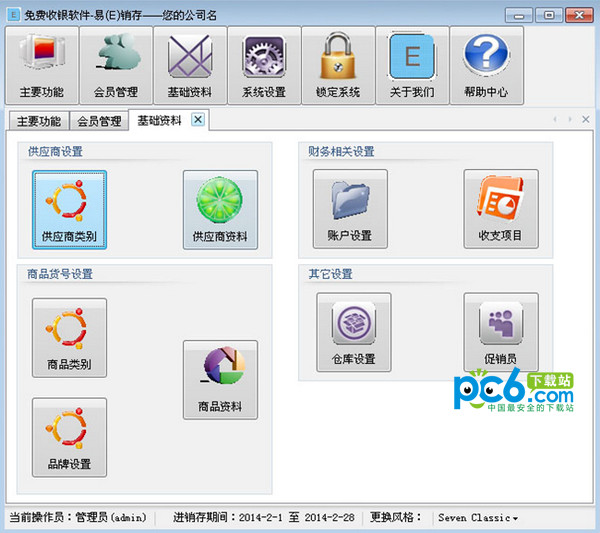The height and width of the screenshot is (533, 600).
Task: Open 会员管理 toolbar icon
Action: tap(116, 65)
